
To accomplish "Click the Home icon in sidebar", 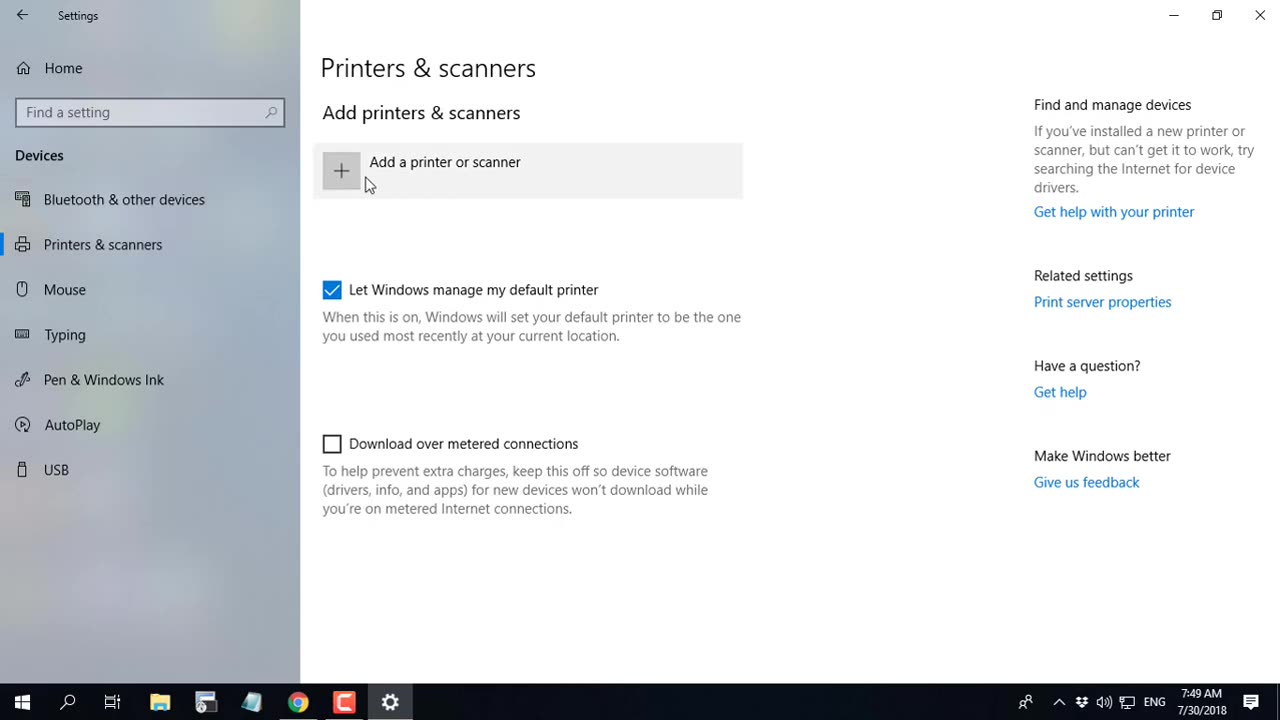I will [23, 68].
